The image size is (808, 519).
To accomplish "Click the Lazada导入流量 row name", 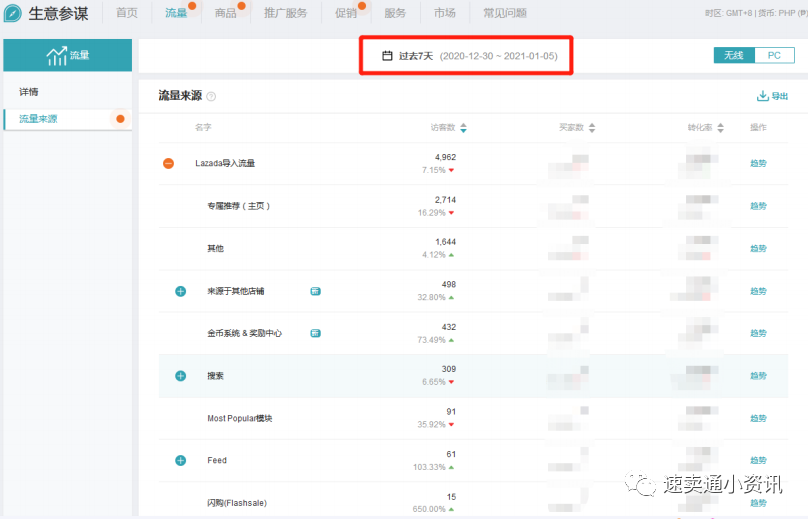I will 225,163.
